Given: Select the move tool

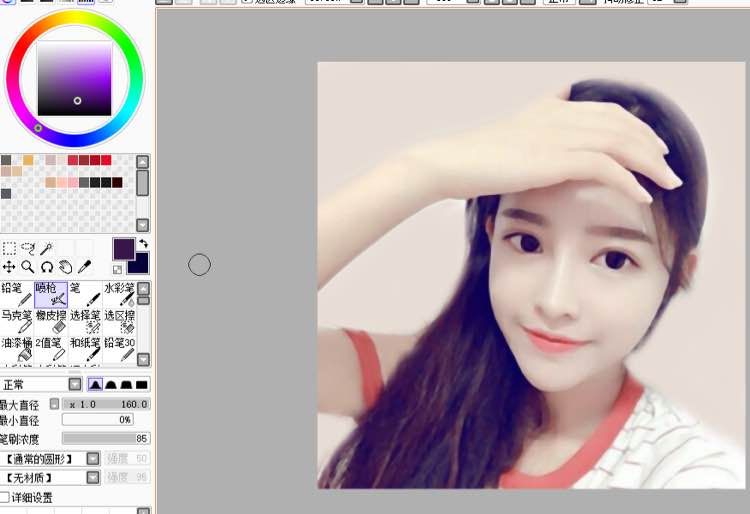Looking at the screenshot, I should [x=9, y=267].
